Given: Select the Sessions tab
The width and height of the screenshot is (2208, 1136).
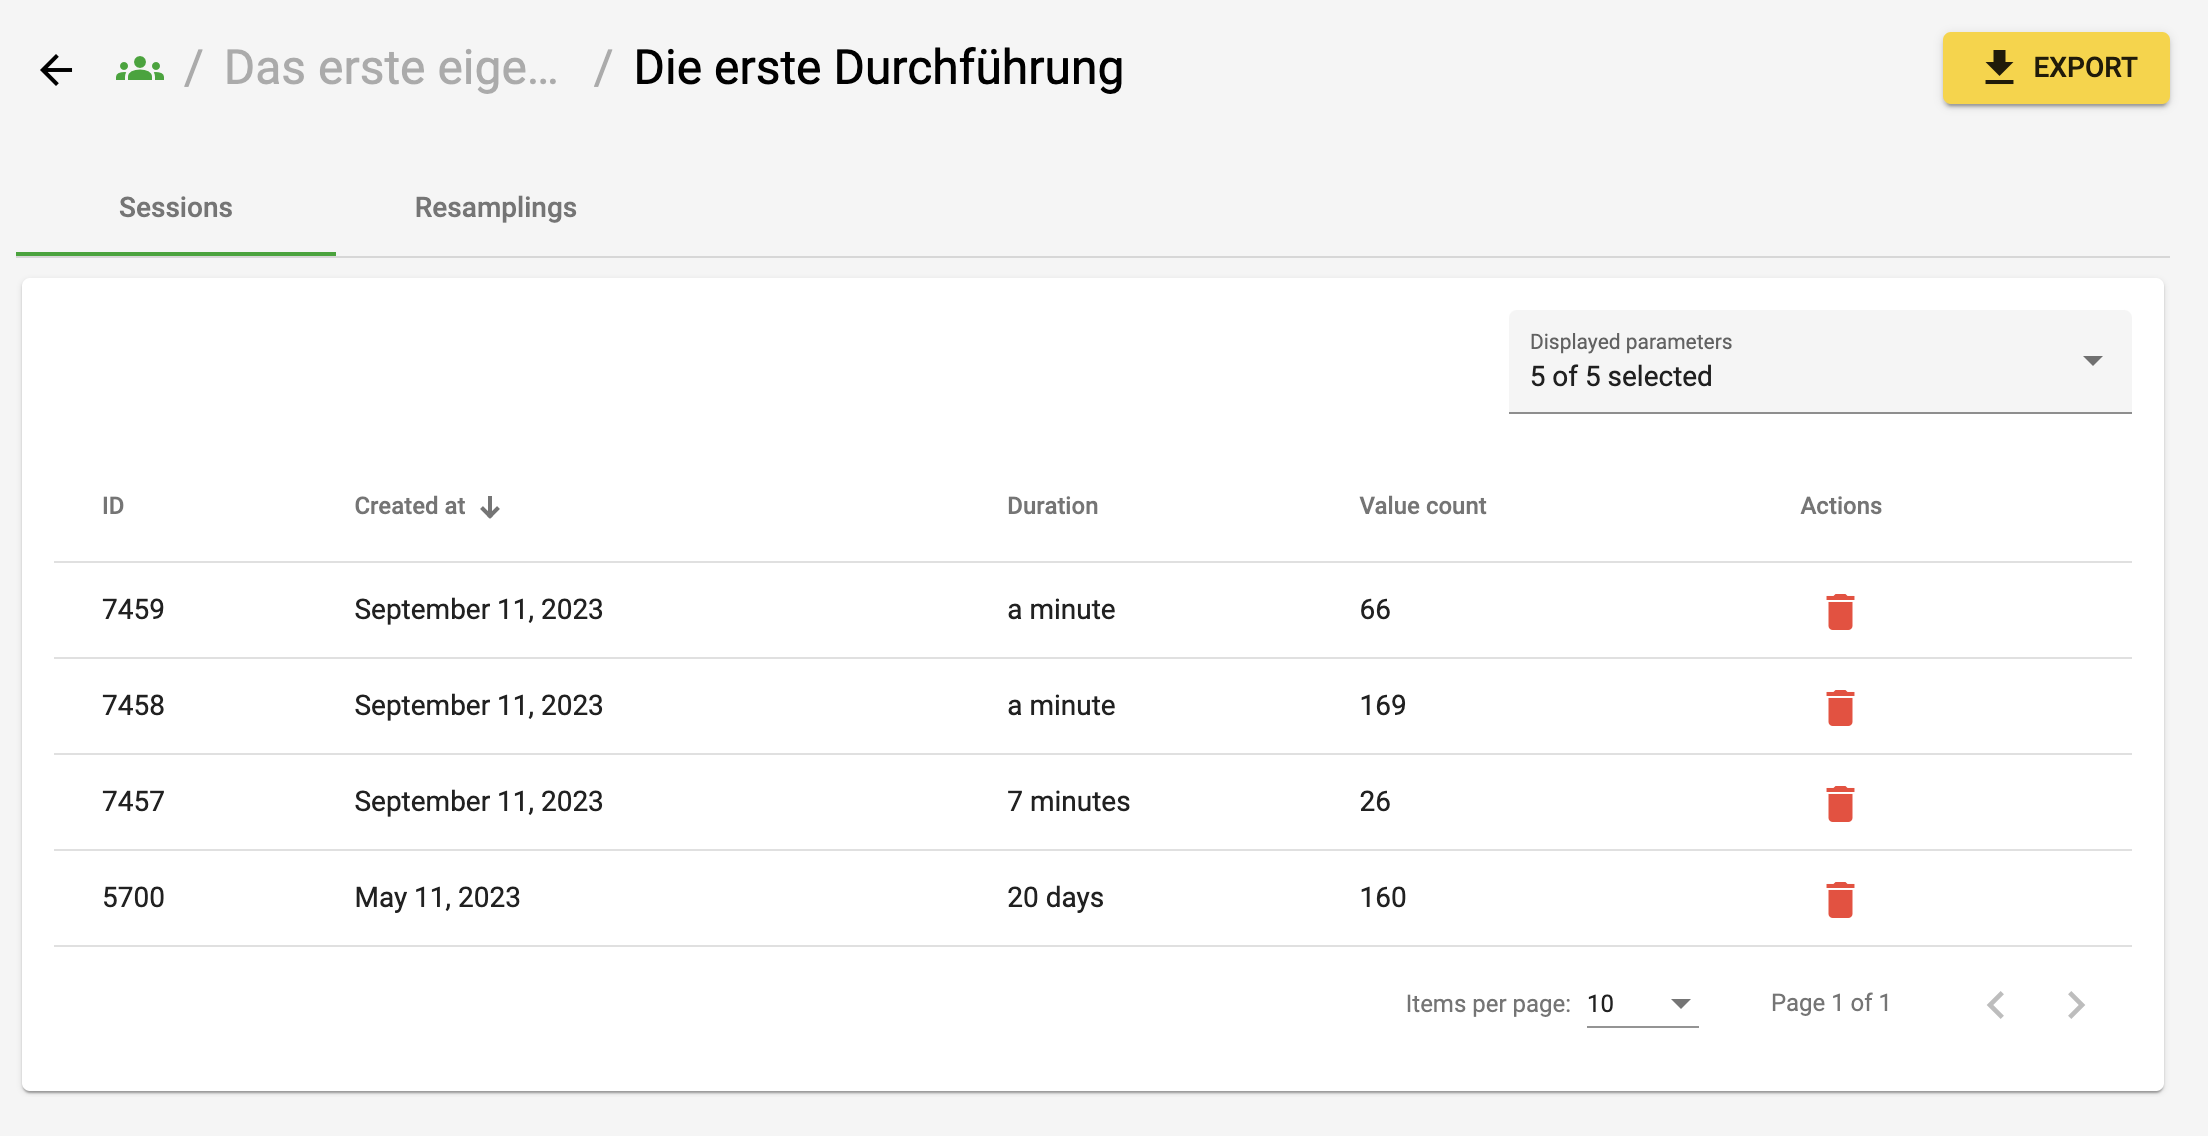Looking at the screenshot, I should click(176, 208).
